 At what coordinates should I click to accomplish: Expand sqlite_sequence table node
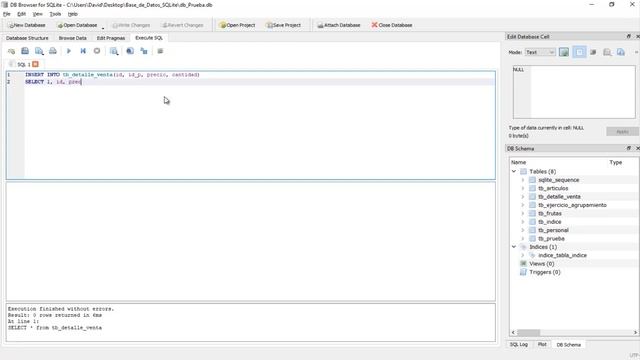tap(522, 180)
